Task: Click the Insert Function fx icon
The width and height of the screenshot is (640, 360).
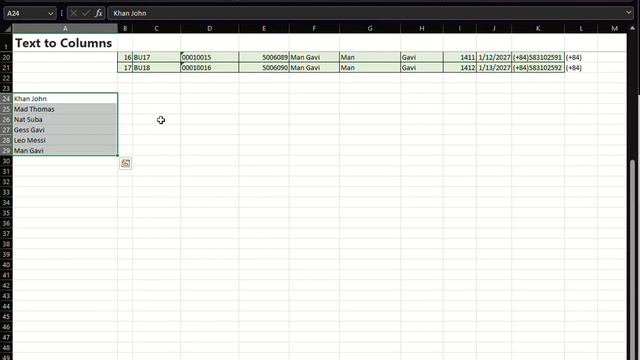Action: pyautogui.click(x=98, y=13)
